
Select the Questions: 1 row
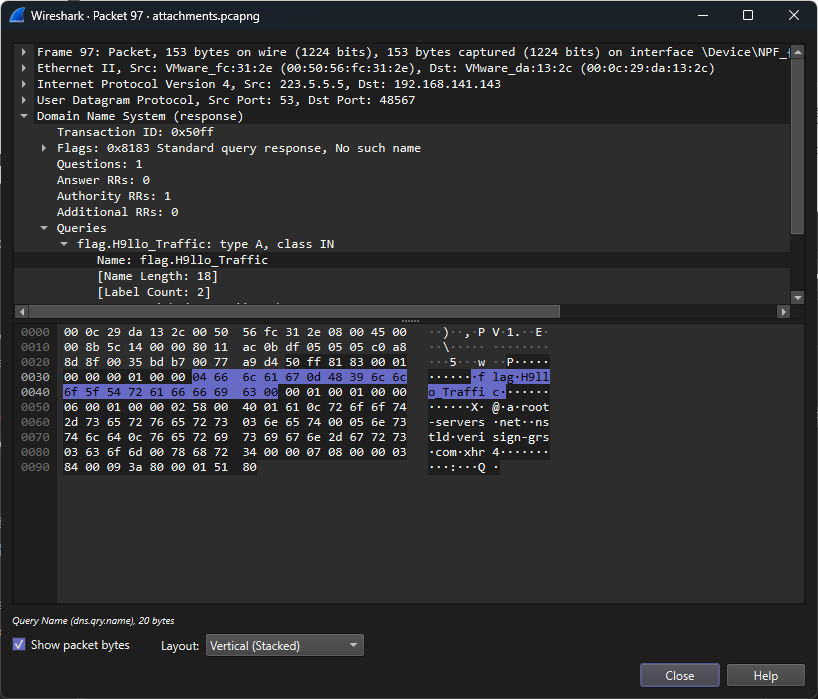[x=402, y=164]
